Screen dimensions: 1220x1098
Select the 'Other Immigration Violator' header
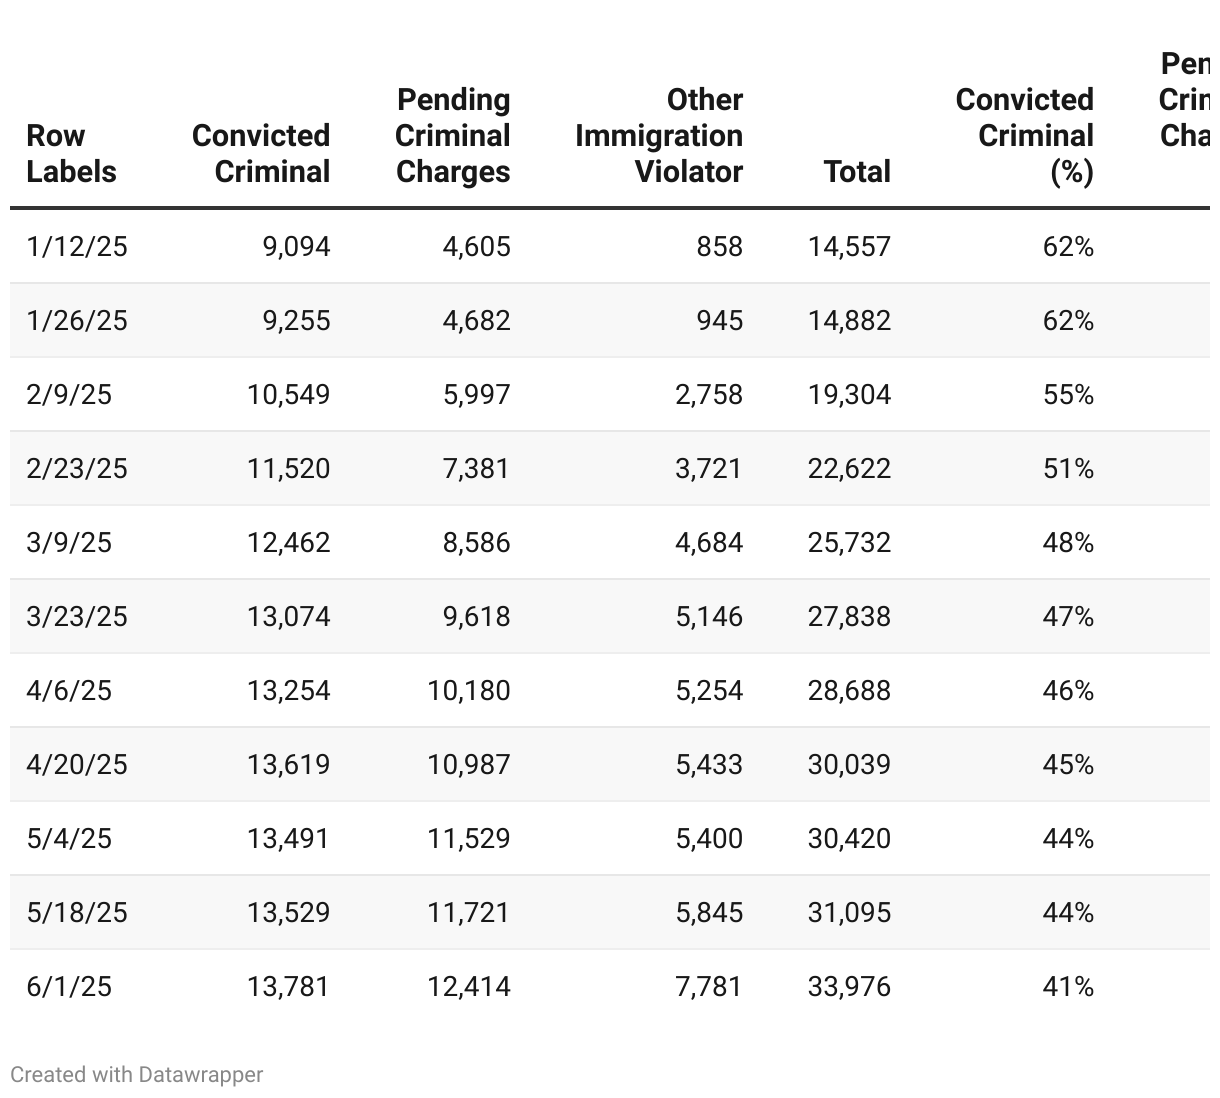point(659,135)
